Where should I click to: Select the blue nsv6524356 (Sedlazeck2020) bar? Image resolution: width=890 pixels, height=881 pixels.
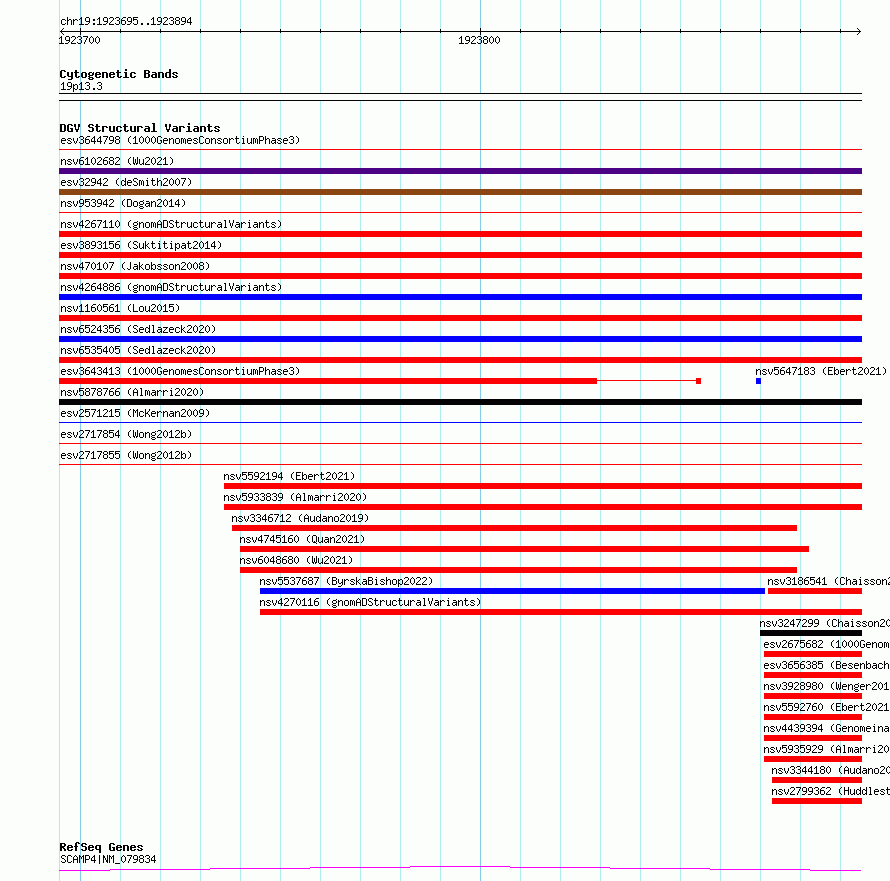[460, 339]
